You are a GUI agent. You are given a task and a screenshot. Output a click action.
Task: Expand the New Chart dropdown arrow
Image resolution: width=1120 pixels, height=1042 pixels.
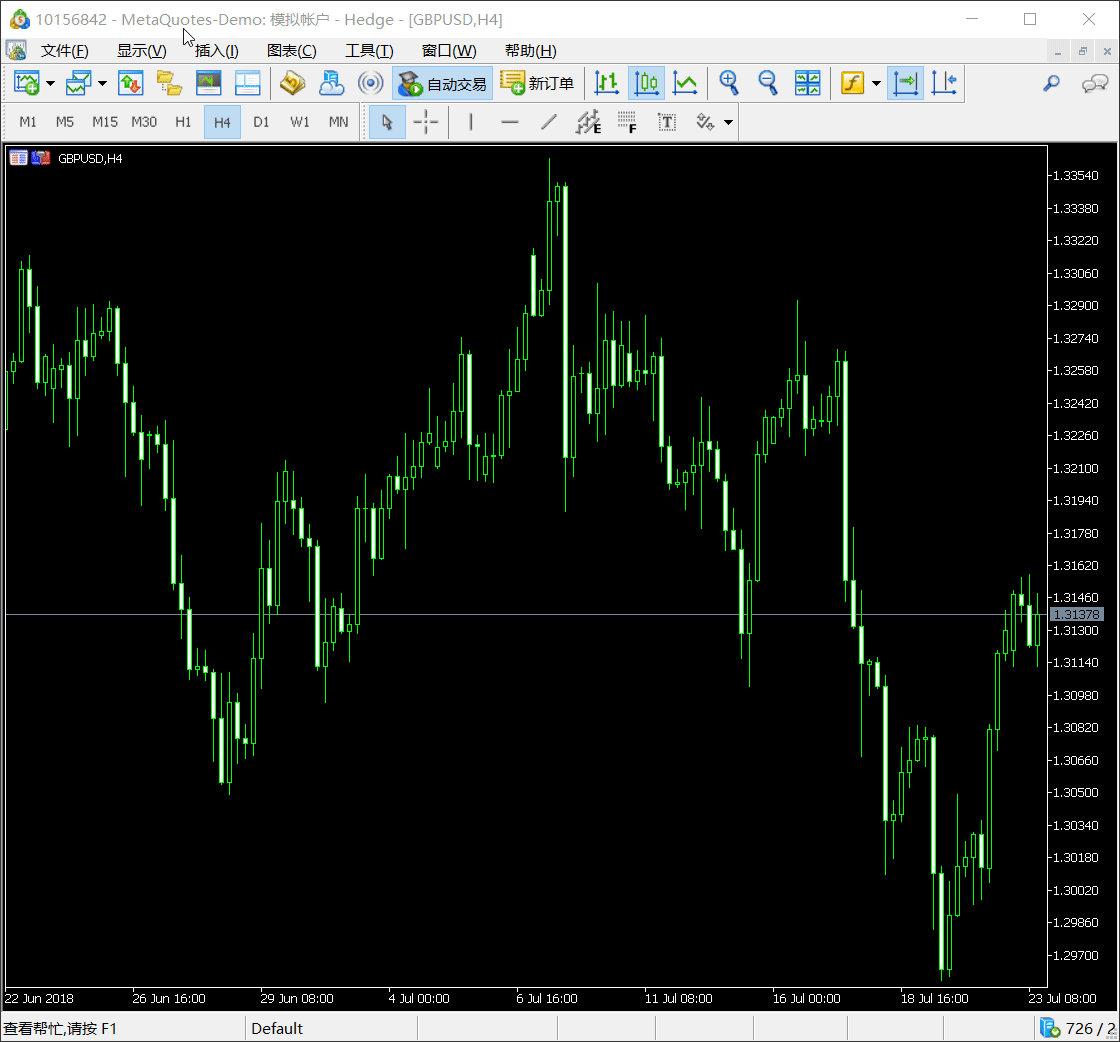pyautogui.click(x=50, y=84)
